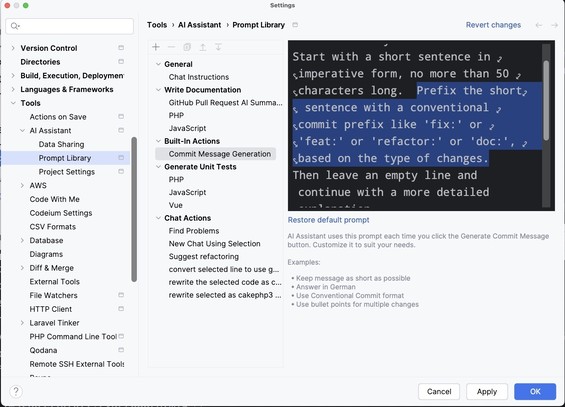Click the Apply button
Image resolution: width=565 pixels, height=407 pixels.
click(x=487, y=392)
